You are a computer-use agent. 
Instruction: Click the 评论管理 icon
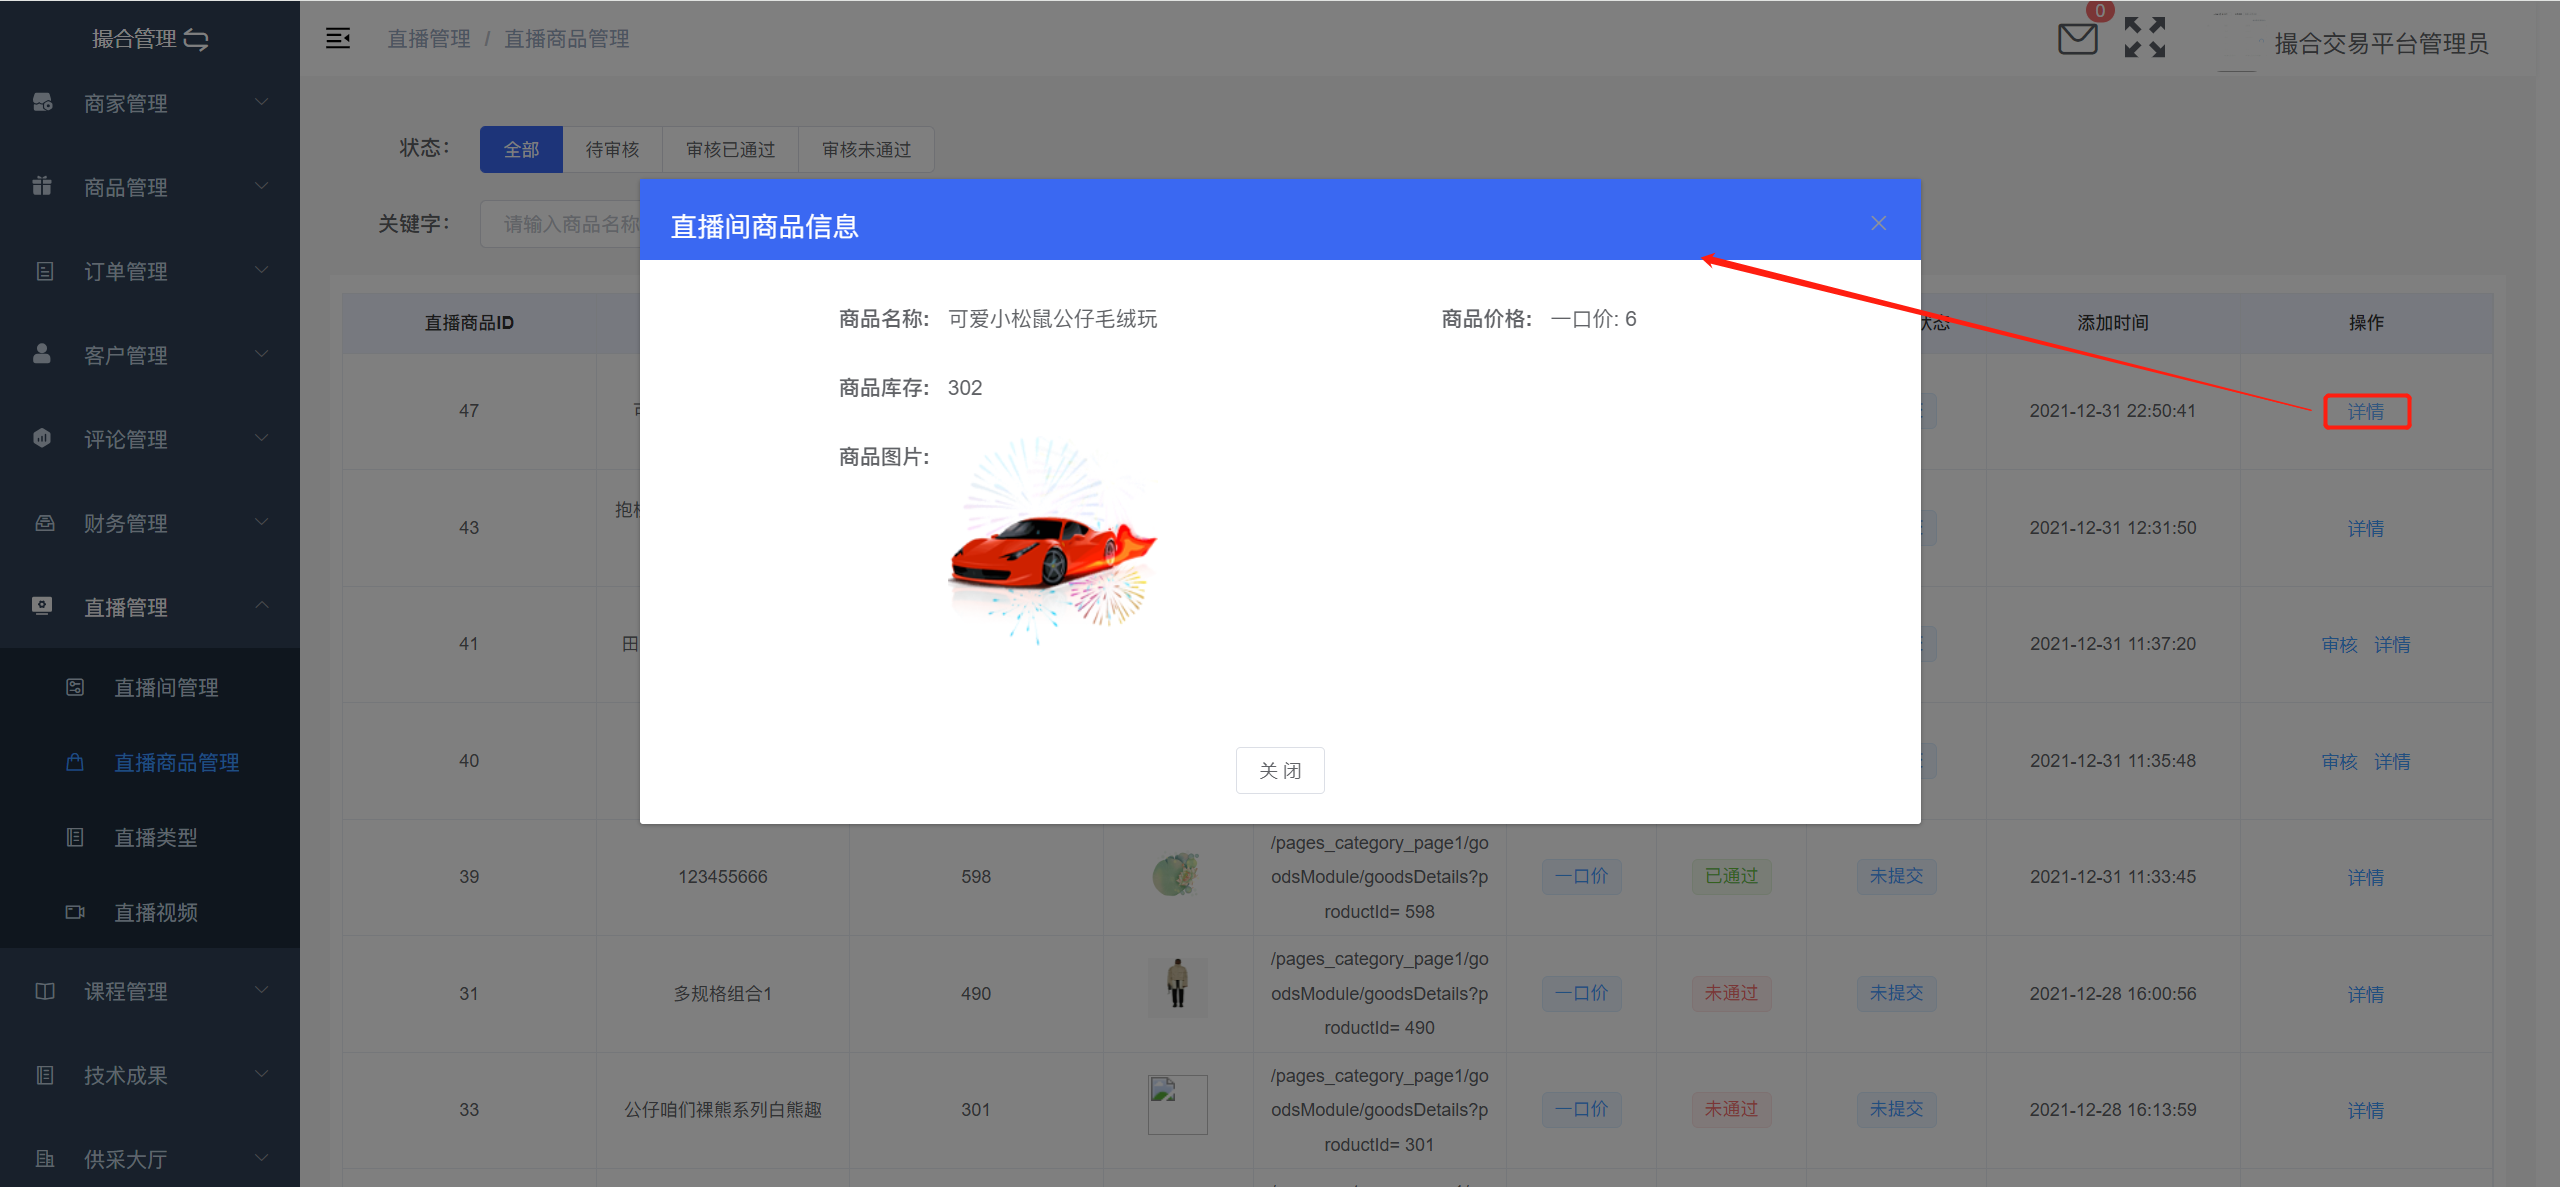click(42, 438)
